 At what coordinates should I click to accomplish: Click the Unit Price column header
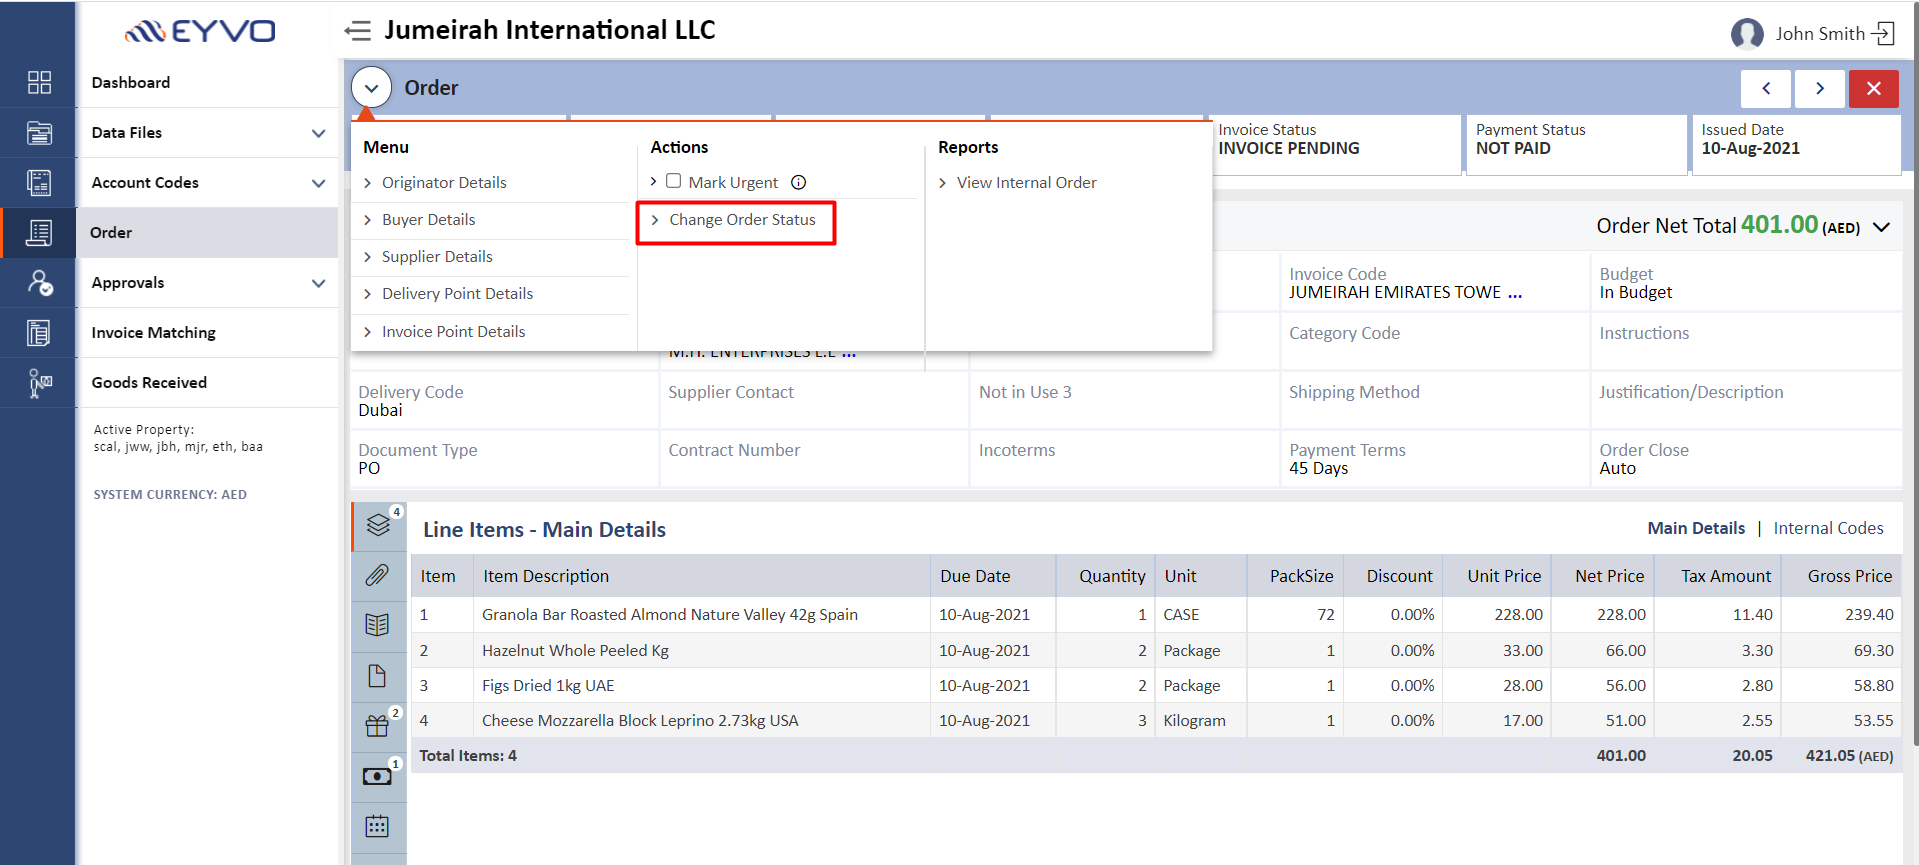tap(1504, 576)
